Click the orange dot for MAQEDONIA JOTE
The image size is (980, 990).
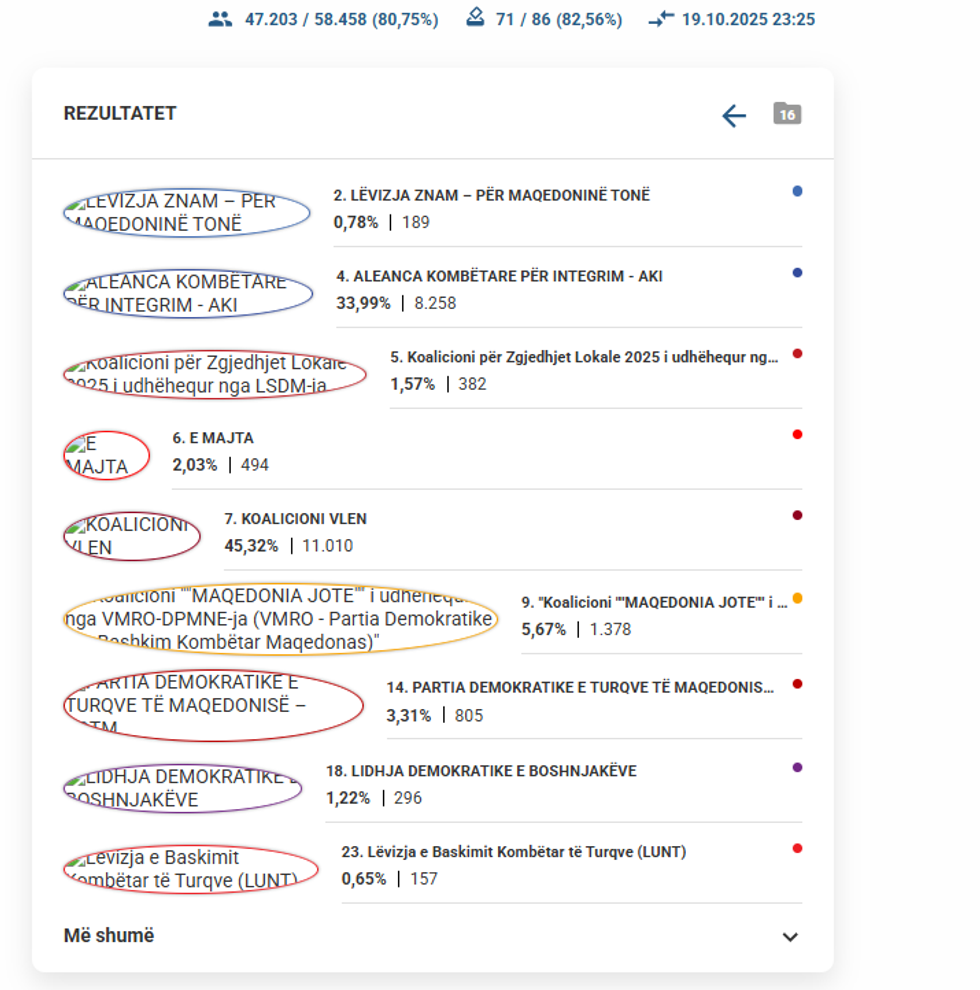[797, 599]
